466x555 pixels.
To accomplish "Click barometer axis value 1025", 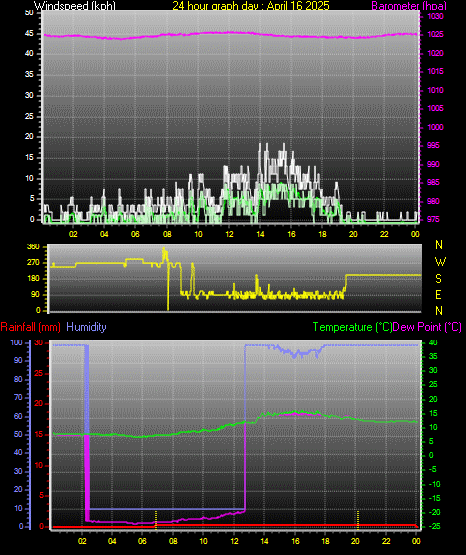I will click(435, 34).
